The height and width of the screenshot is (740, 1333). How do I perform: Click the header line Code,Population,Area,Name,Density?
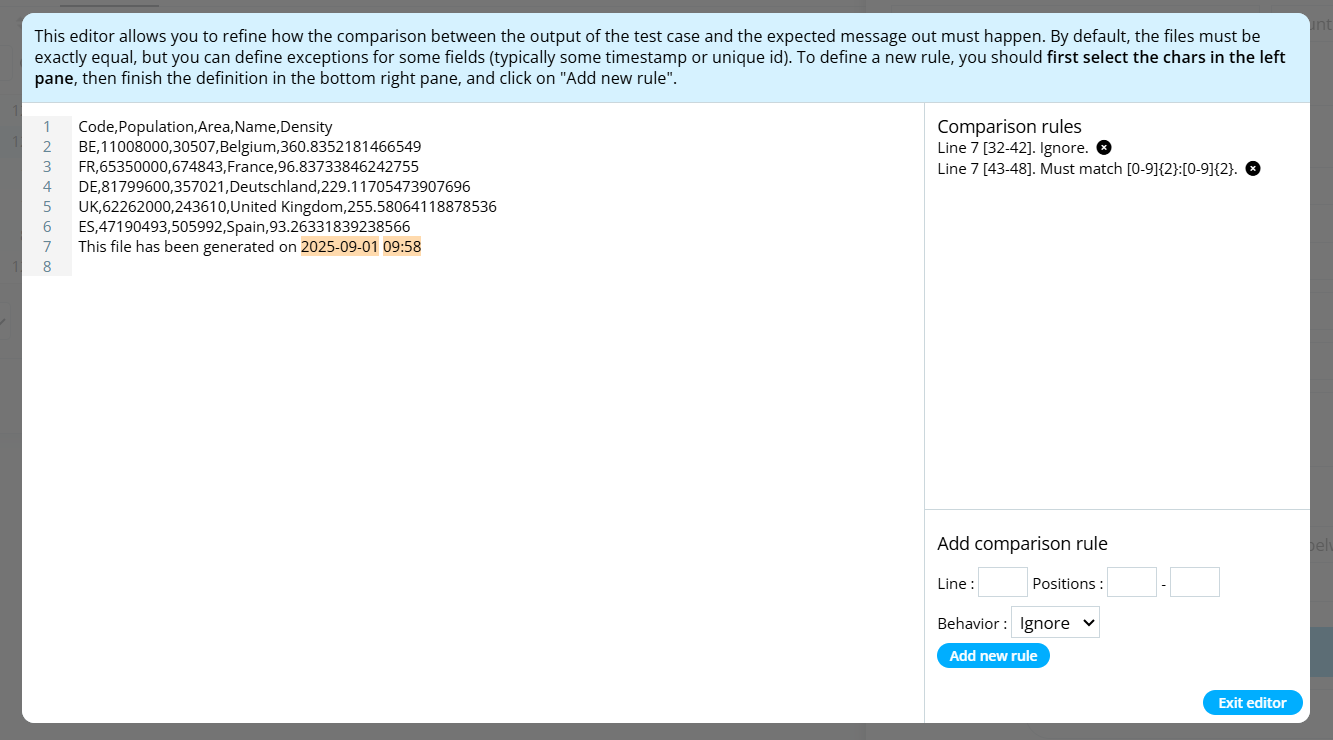(x=205, y=127)
